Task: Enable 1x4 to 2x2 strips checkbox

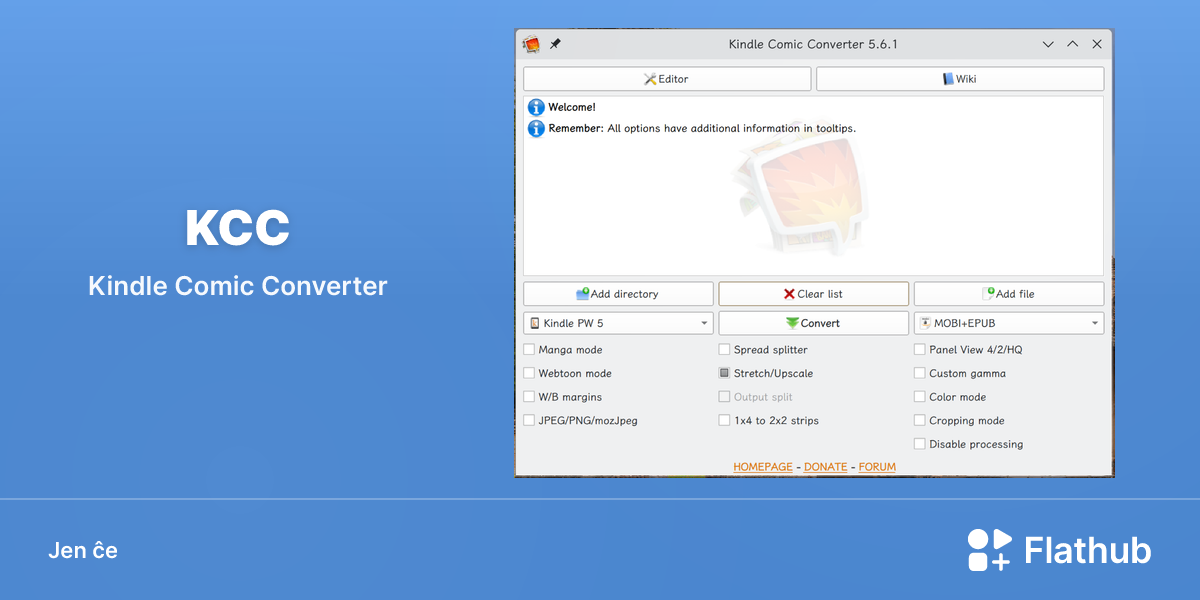Action: coord(724,421)
